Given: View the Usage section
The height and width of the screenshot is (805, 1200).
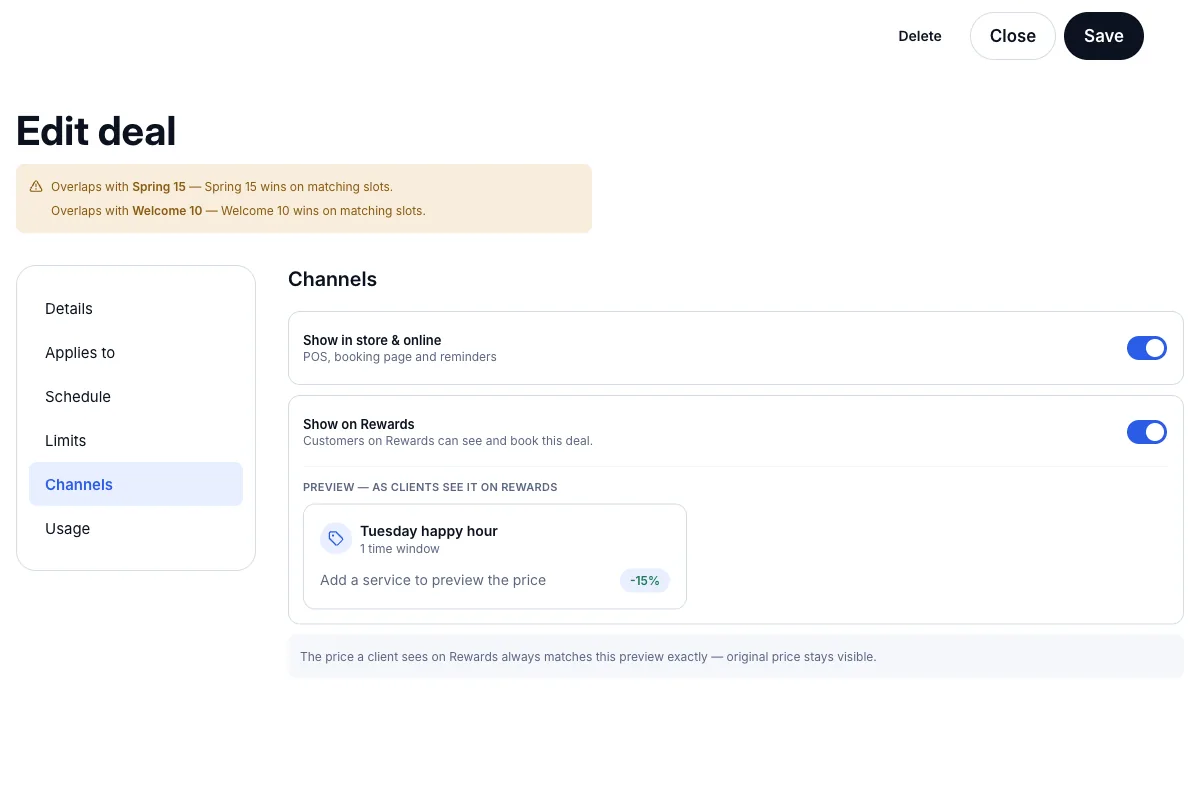Looking at the screenshot, I should click(136, 529).
